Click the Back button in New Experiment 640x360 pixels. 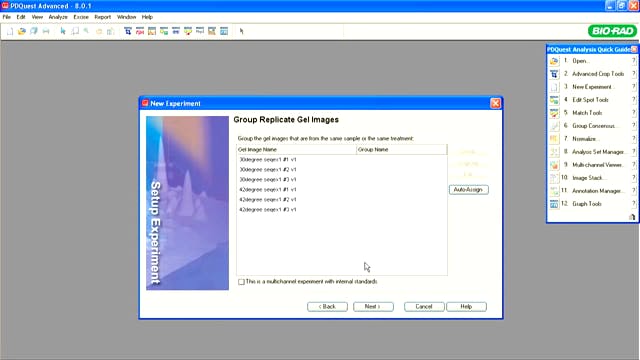pyautogui.click(x=327, y=307)
